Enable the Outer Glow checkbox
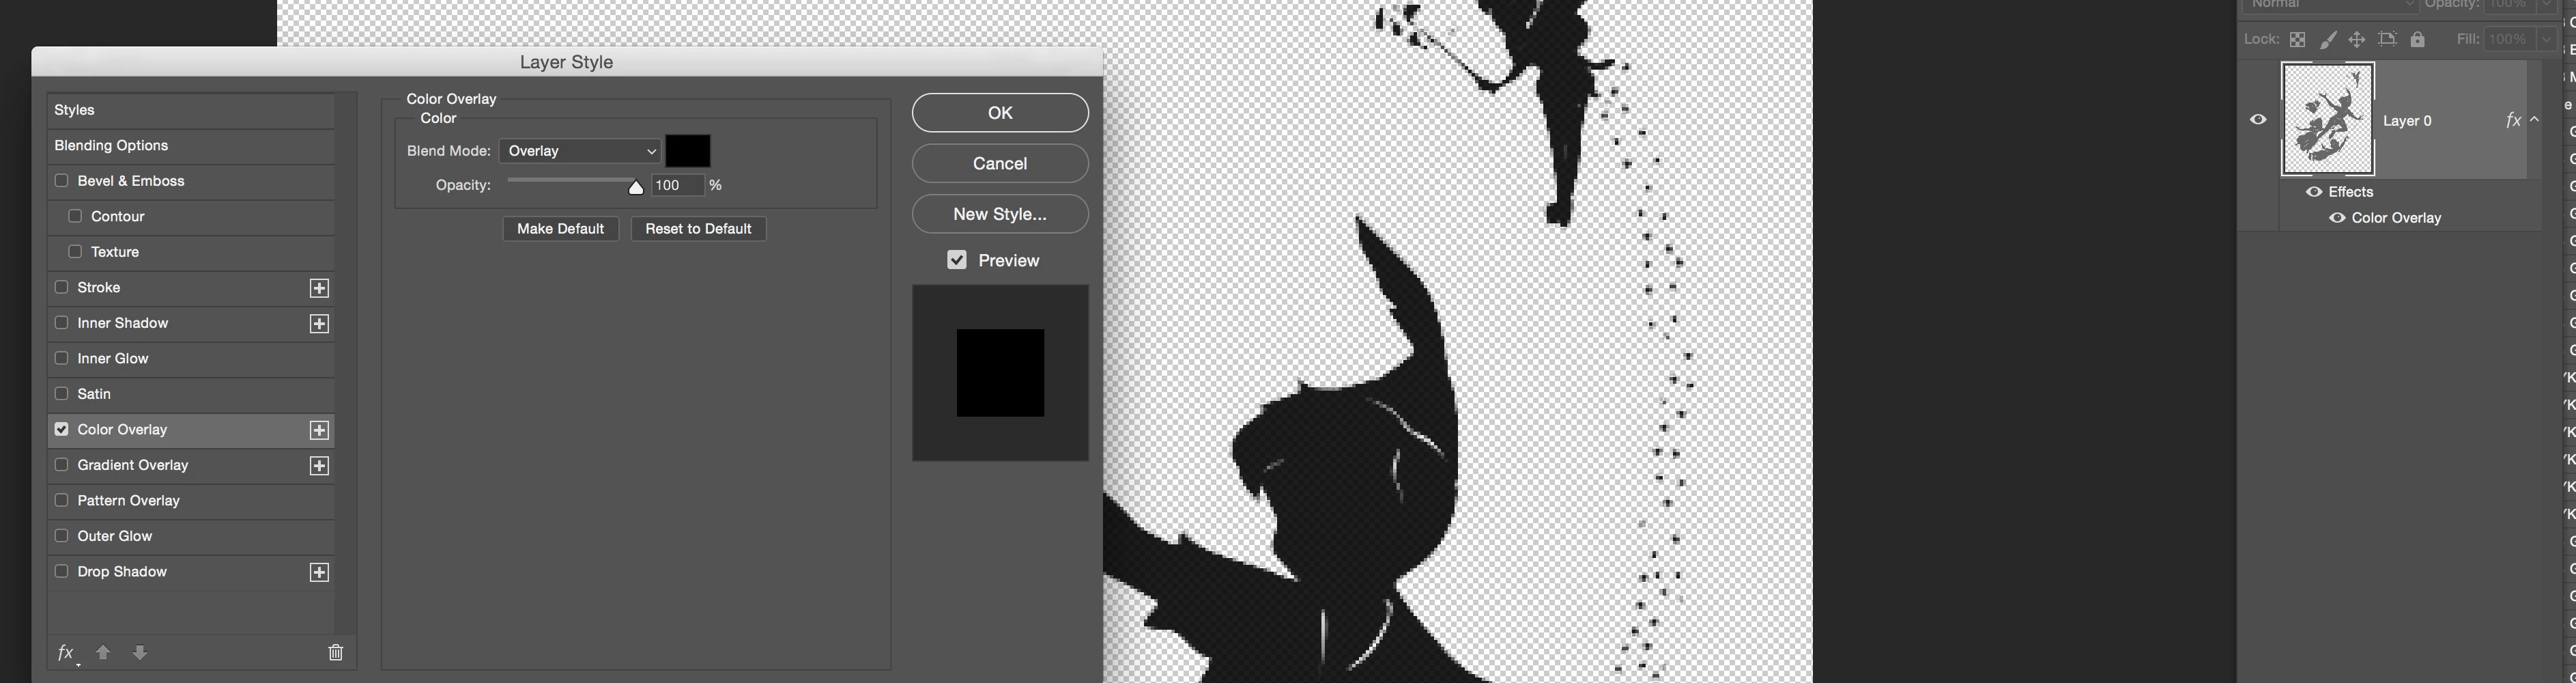 62,536
